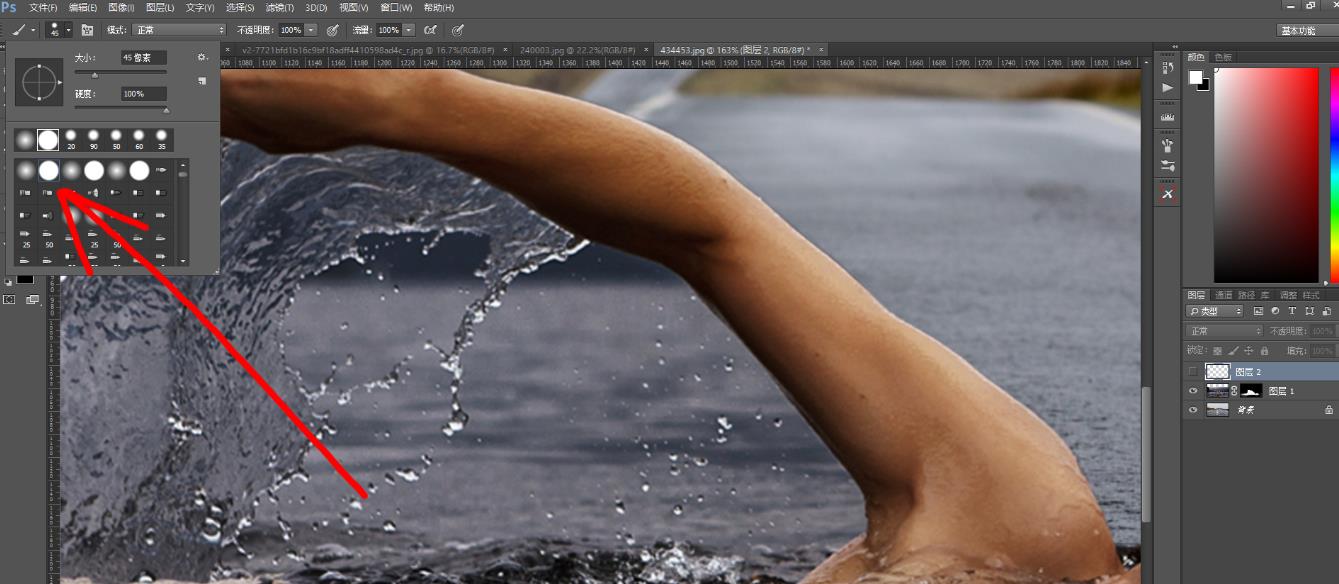Click the brush picker gear settings icon

pyautogui.click(x=202, y=58)
